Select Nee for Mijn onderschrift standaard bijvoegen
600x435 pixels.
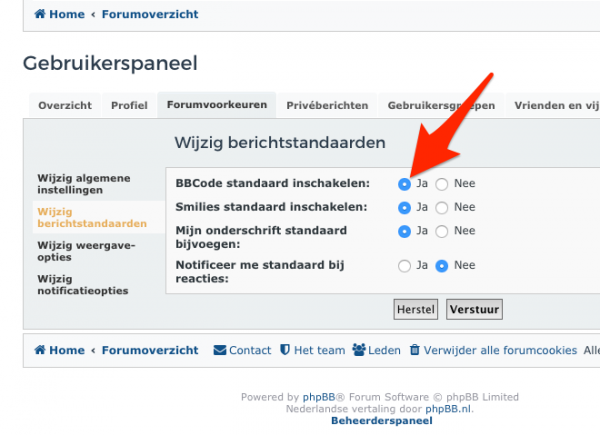point(442,231)
